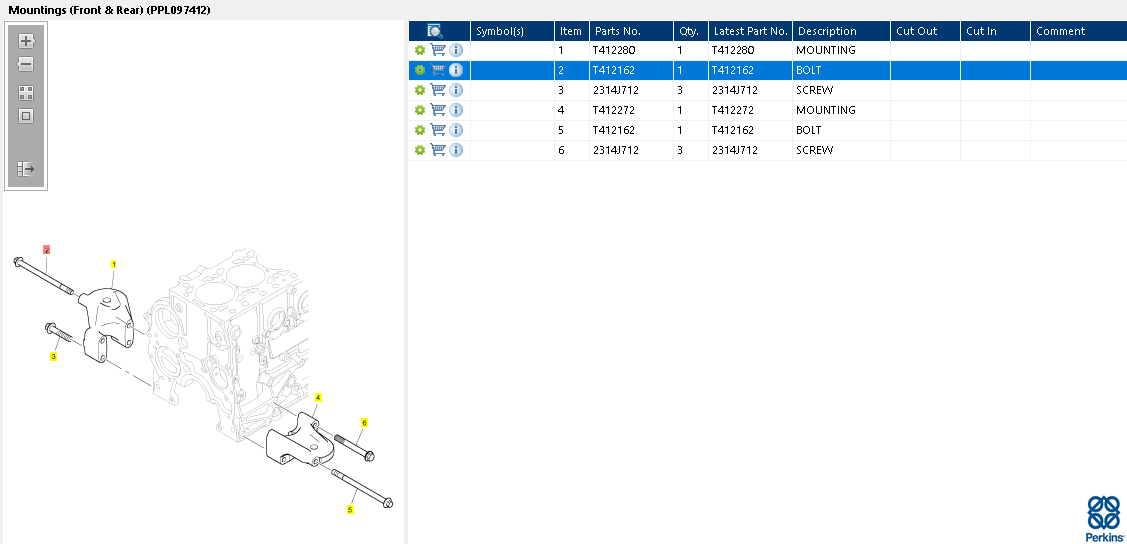This screenshot has width=1127, height=544.
Task: Zoom in on the parts diagram
Action: (26, 41)
